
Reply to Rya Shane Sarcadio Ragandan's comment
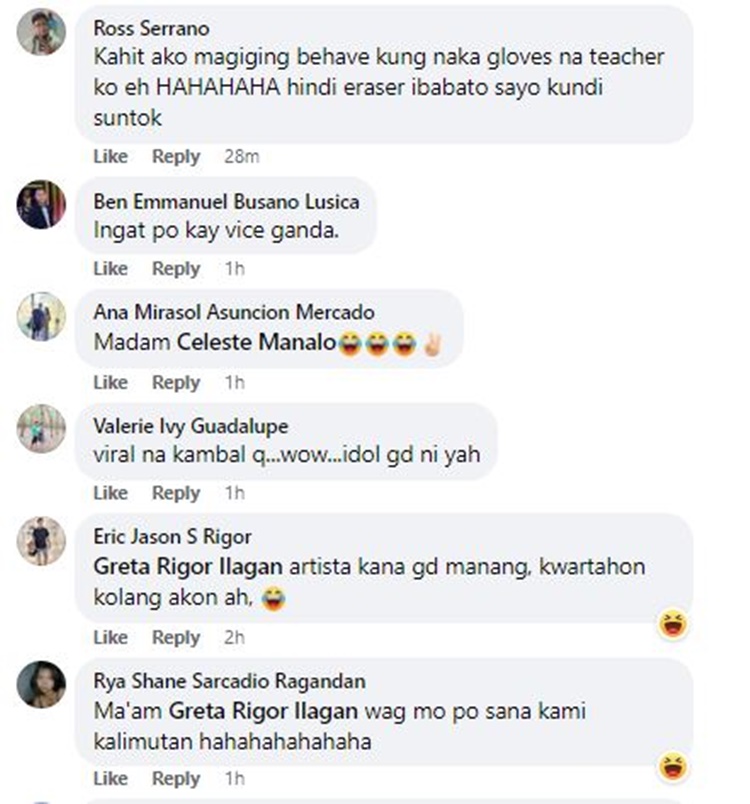tap(176, 779)
